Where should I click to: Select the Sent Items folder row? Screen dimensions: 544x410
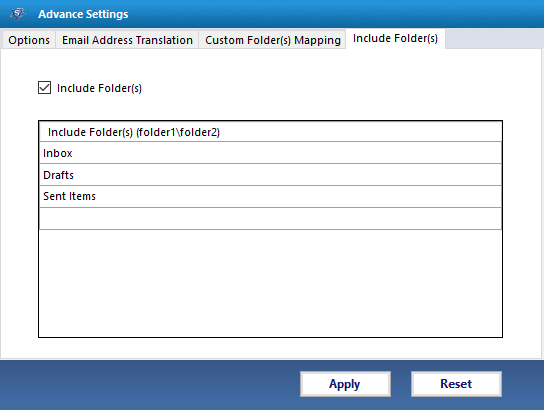[x=270, y=196]
